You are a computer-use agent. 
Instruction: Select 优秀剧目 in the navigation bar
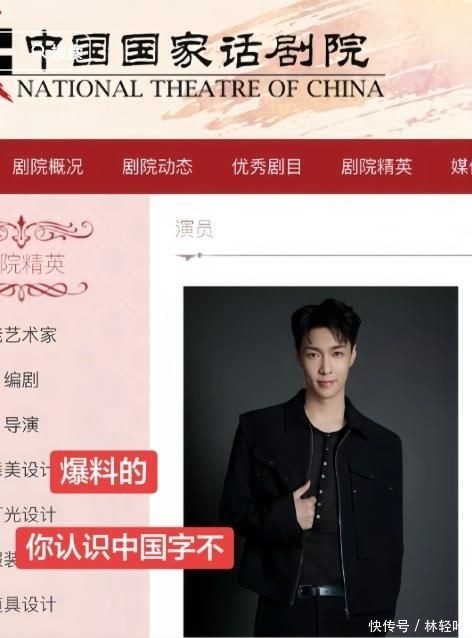267,167
